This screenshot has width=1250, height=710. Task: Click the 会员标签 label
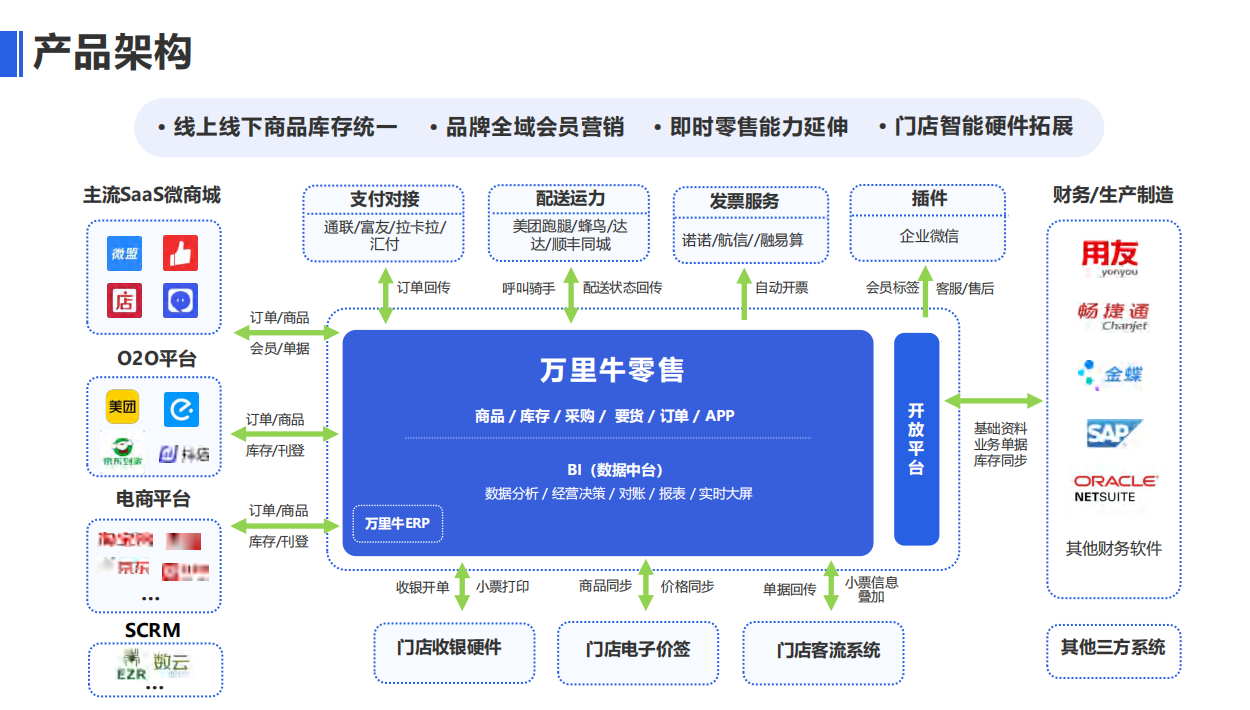pyautogui.click(x=892, y=288)
